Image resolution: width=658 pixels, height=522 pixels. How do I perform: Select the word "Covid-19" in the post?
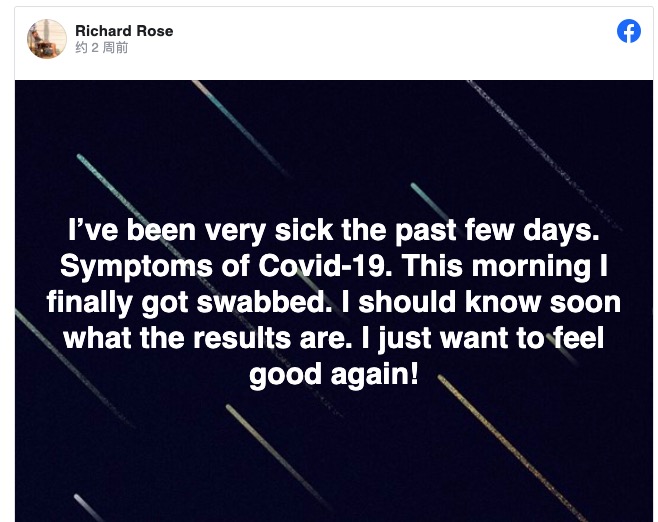tap(326, 266)
